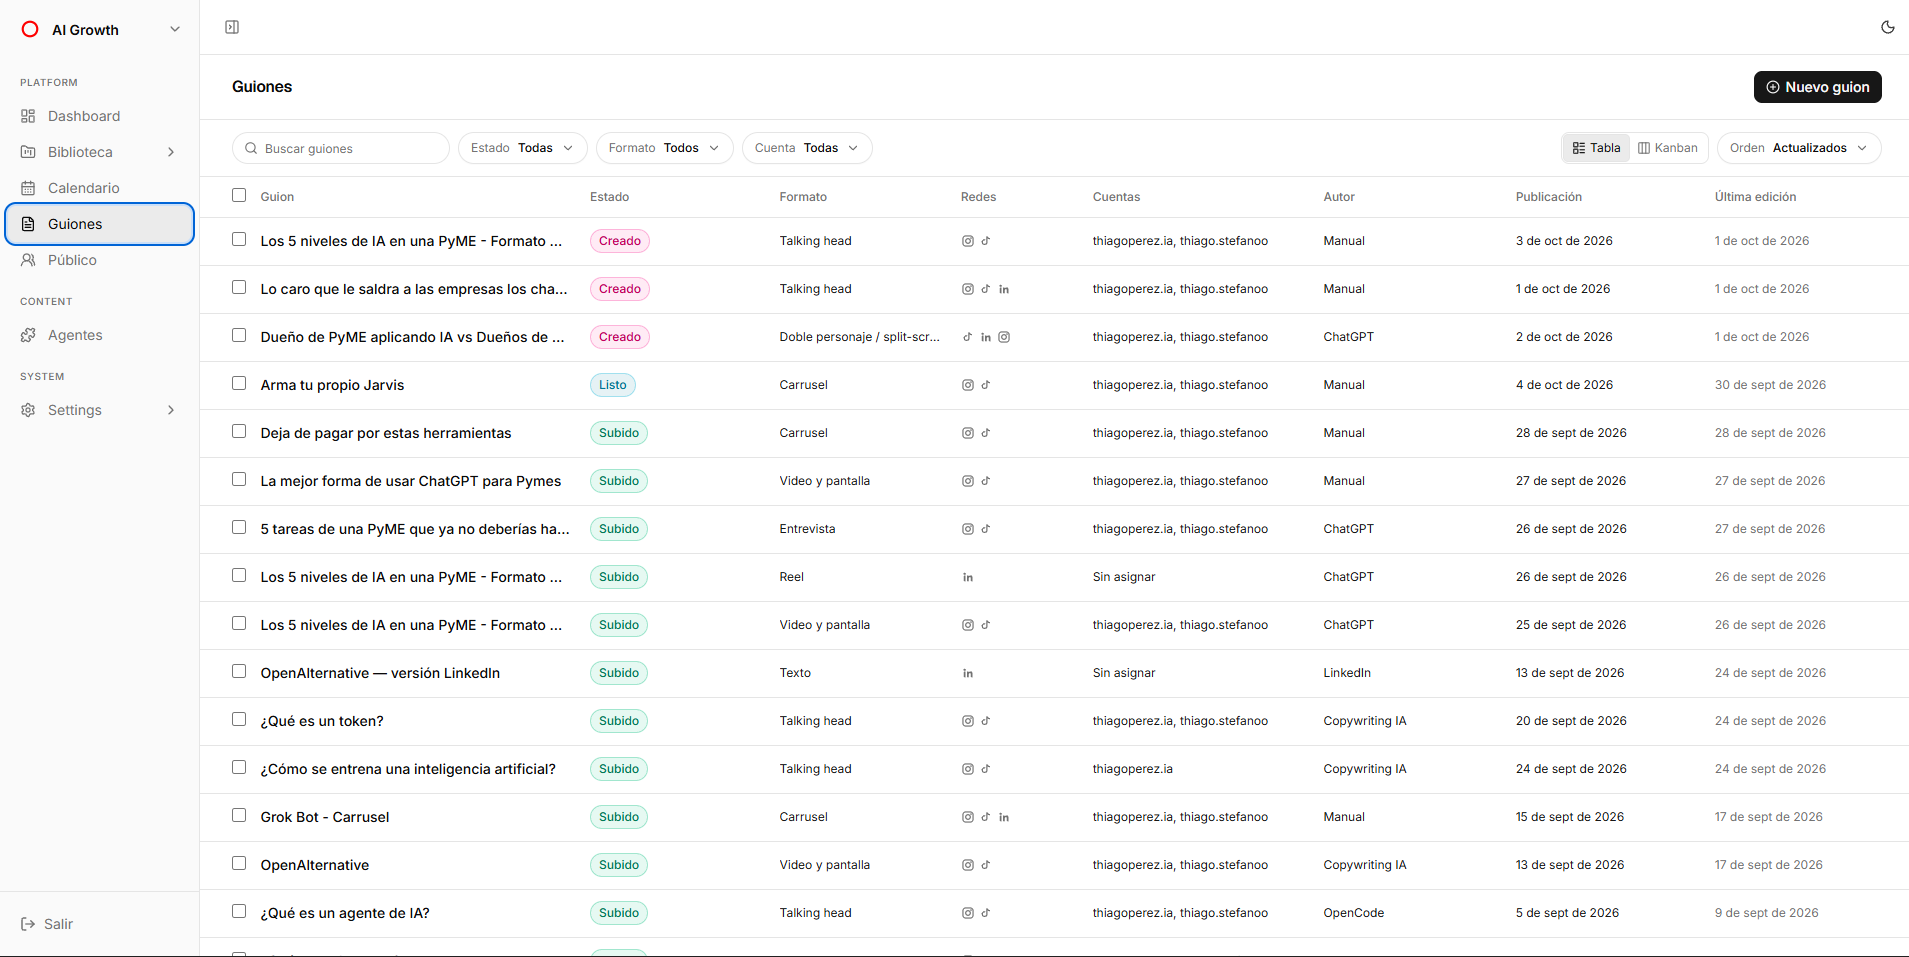Check the box for Deja de pagar por estas herramientas
This screenshot has height=957, width=1909.
tap(239, 431)
